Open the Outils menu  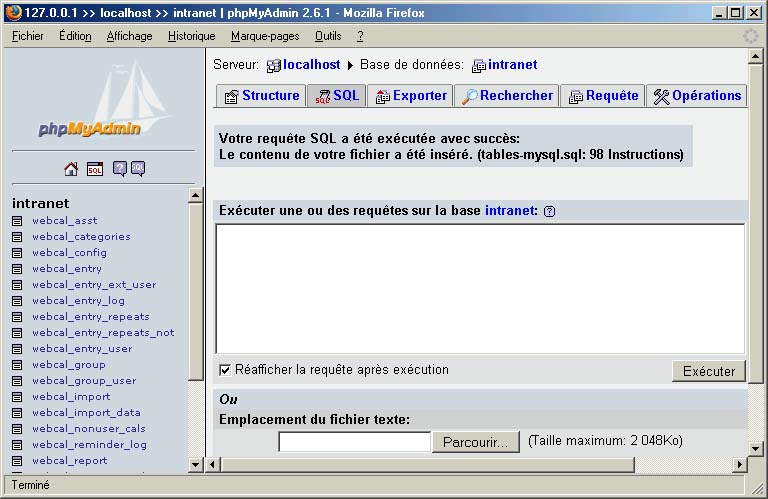click(328, 36)
